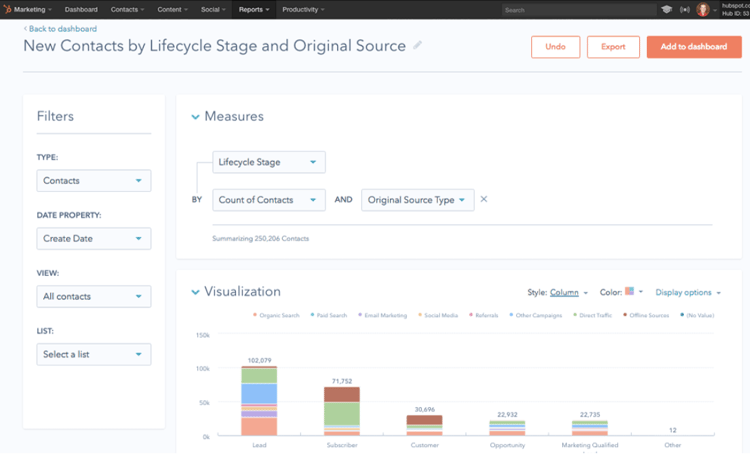
Task: Click the Add to dashboard button
Action: 693,47
